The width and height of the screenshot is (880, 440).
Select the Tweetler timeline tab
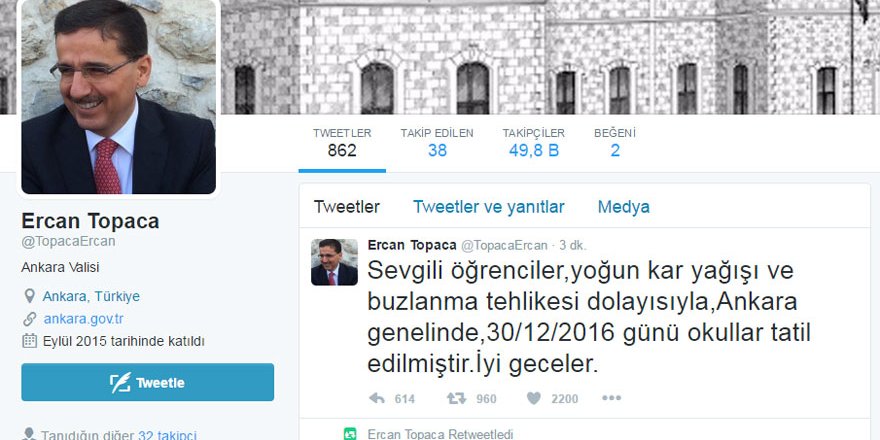point(347,207)
